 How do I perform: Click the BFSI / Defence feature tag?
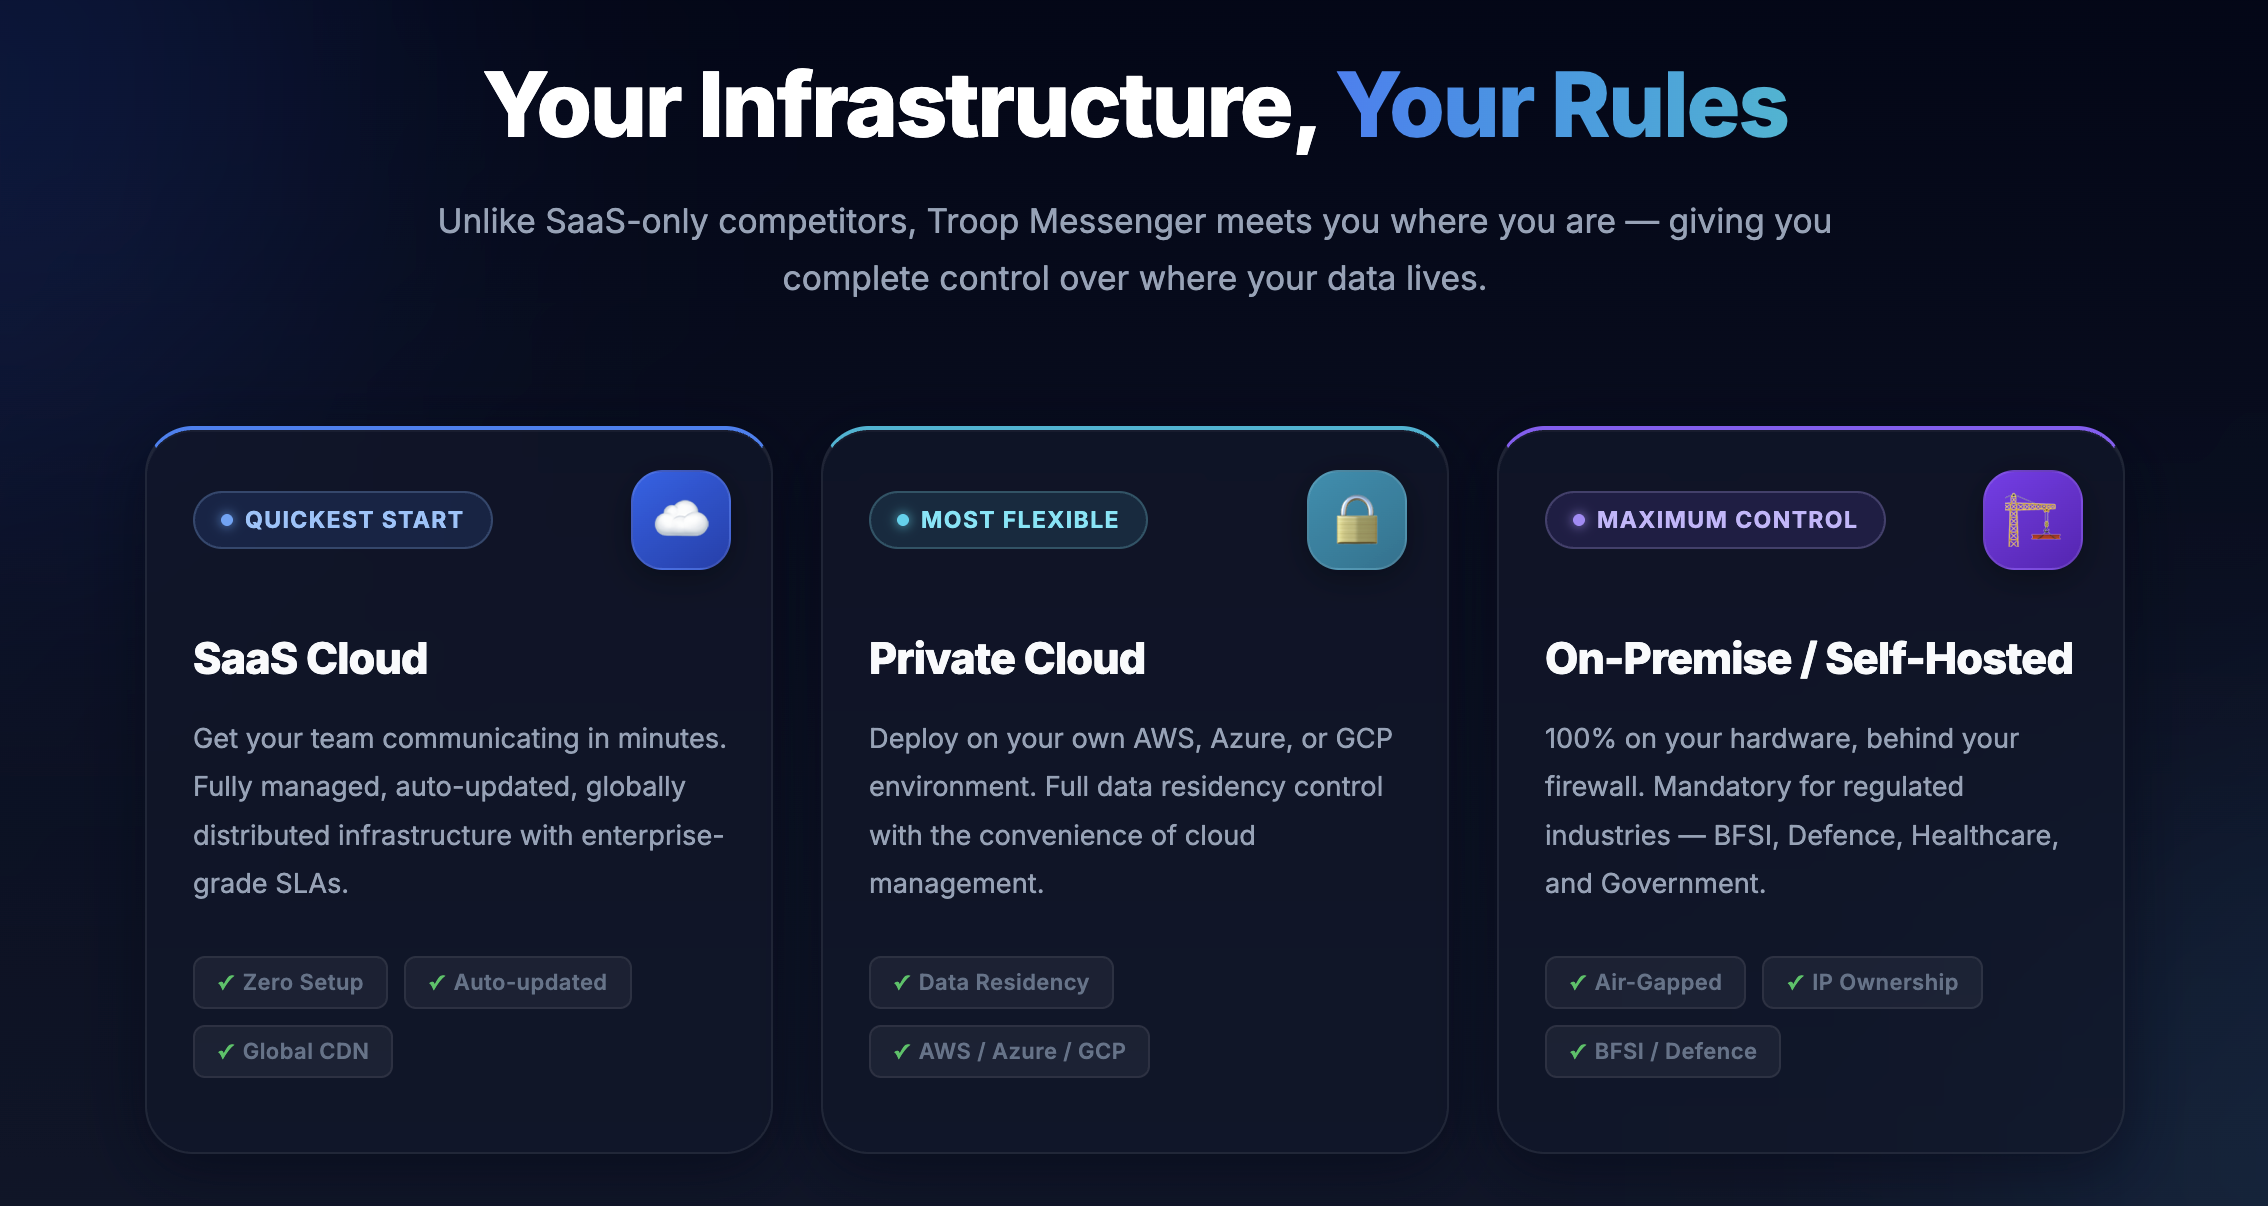pyautogui.click(x=1663, y=1051)
